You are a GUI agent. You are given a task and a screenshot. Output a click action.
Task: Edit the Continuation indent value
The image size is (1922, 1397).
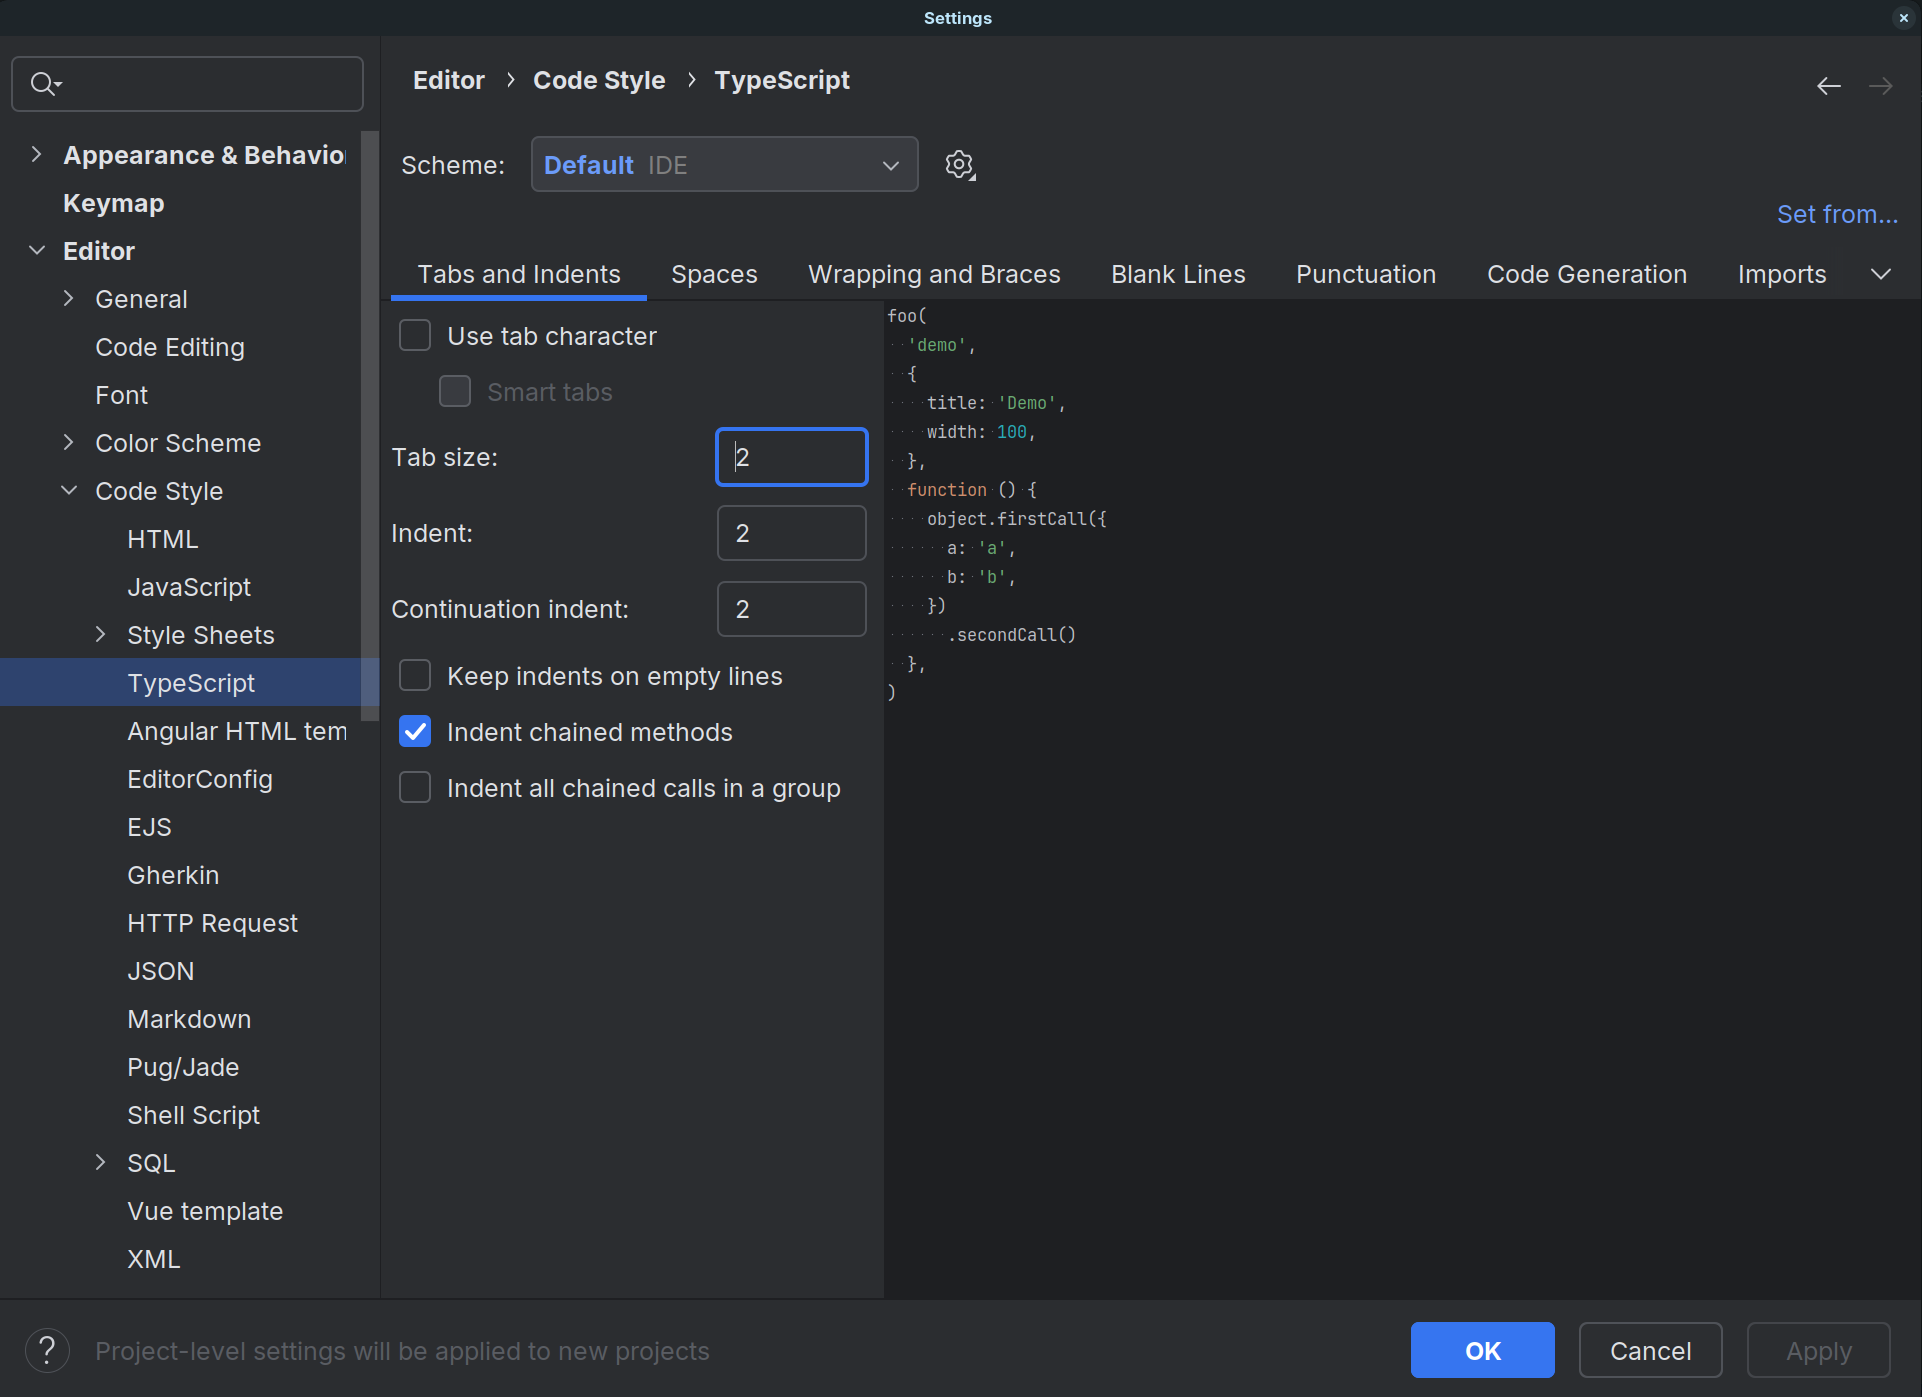click(791, 608)
